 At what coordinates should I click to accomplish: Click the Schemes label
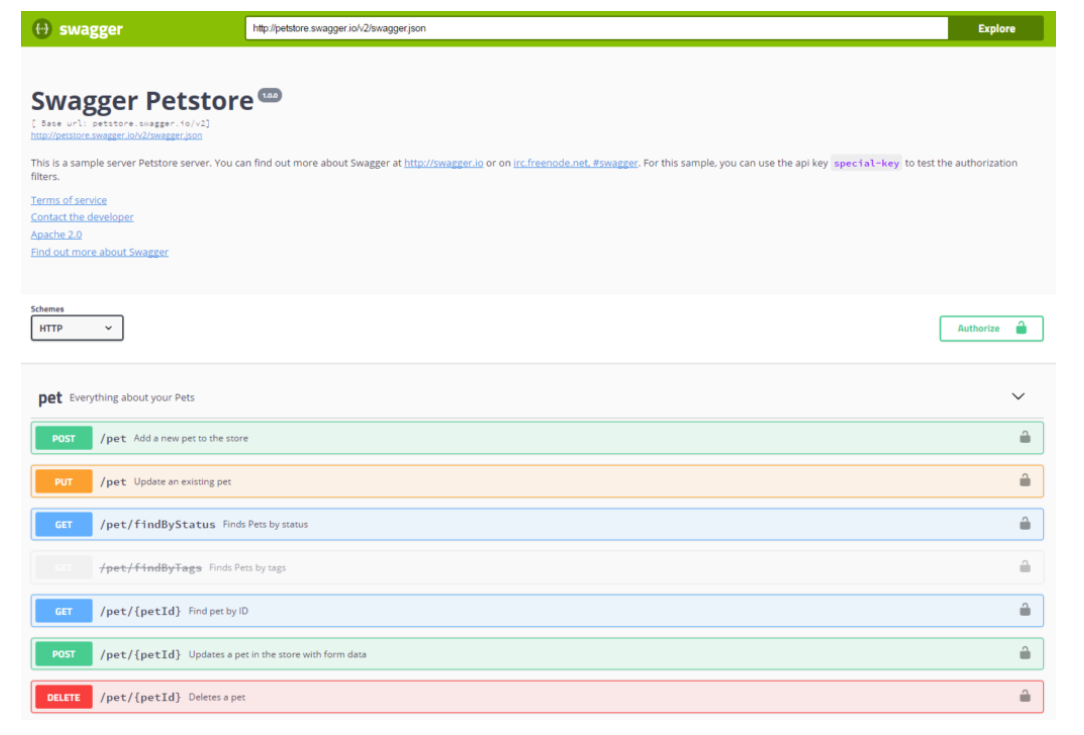pyautogui.click(x=47, y=309)
